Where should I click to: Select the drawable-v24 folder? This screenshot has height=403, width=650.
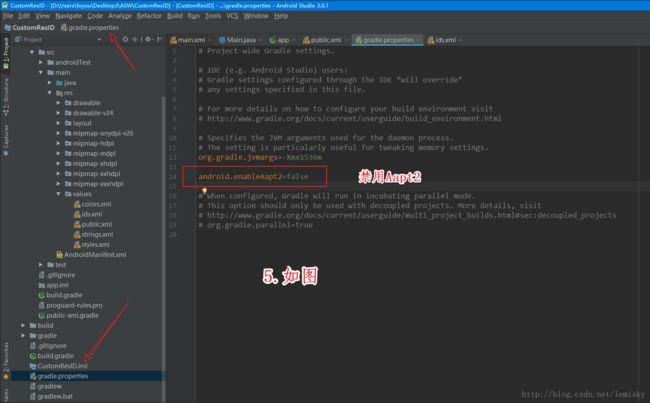89,113
